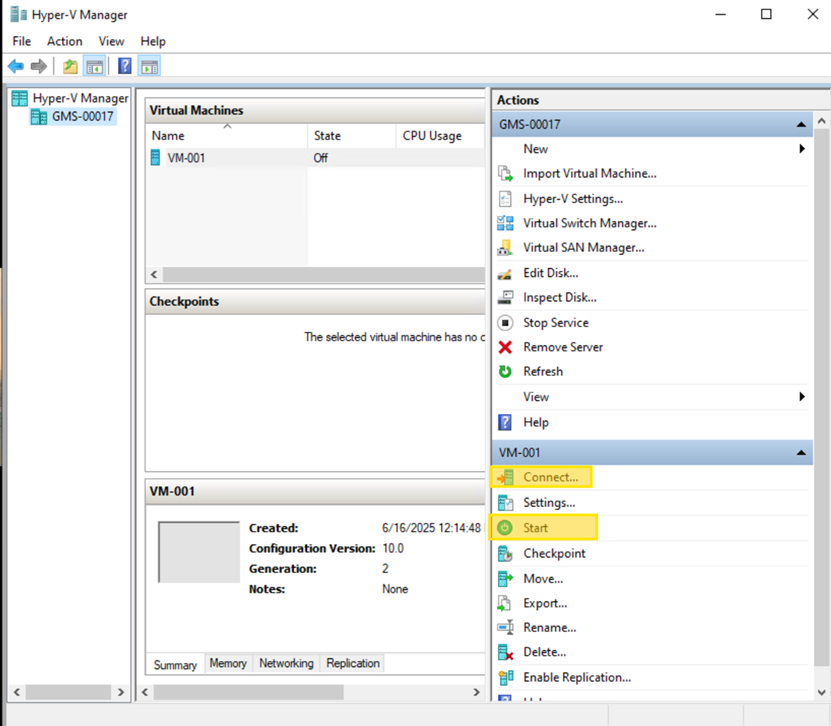This screenshot has width=831, height=726.
Task: Click the green Start power icon
Action: pyautogui.click(x=505, y=527)
